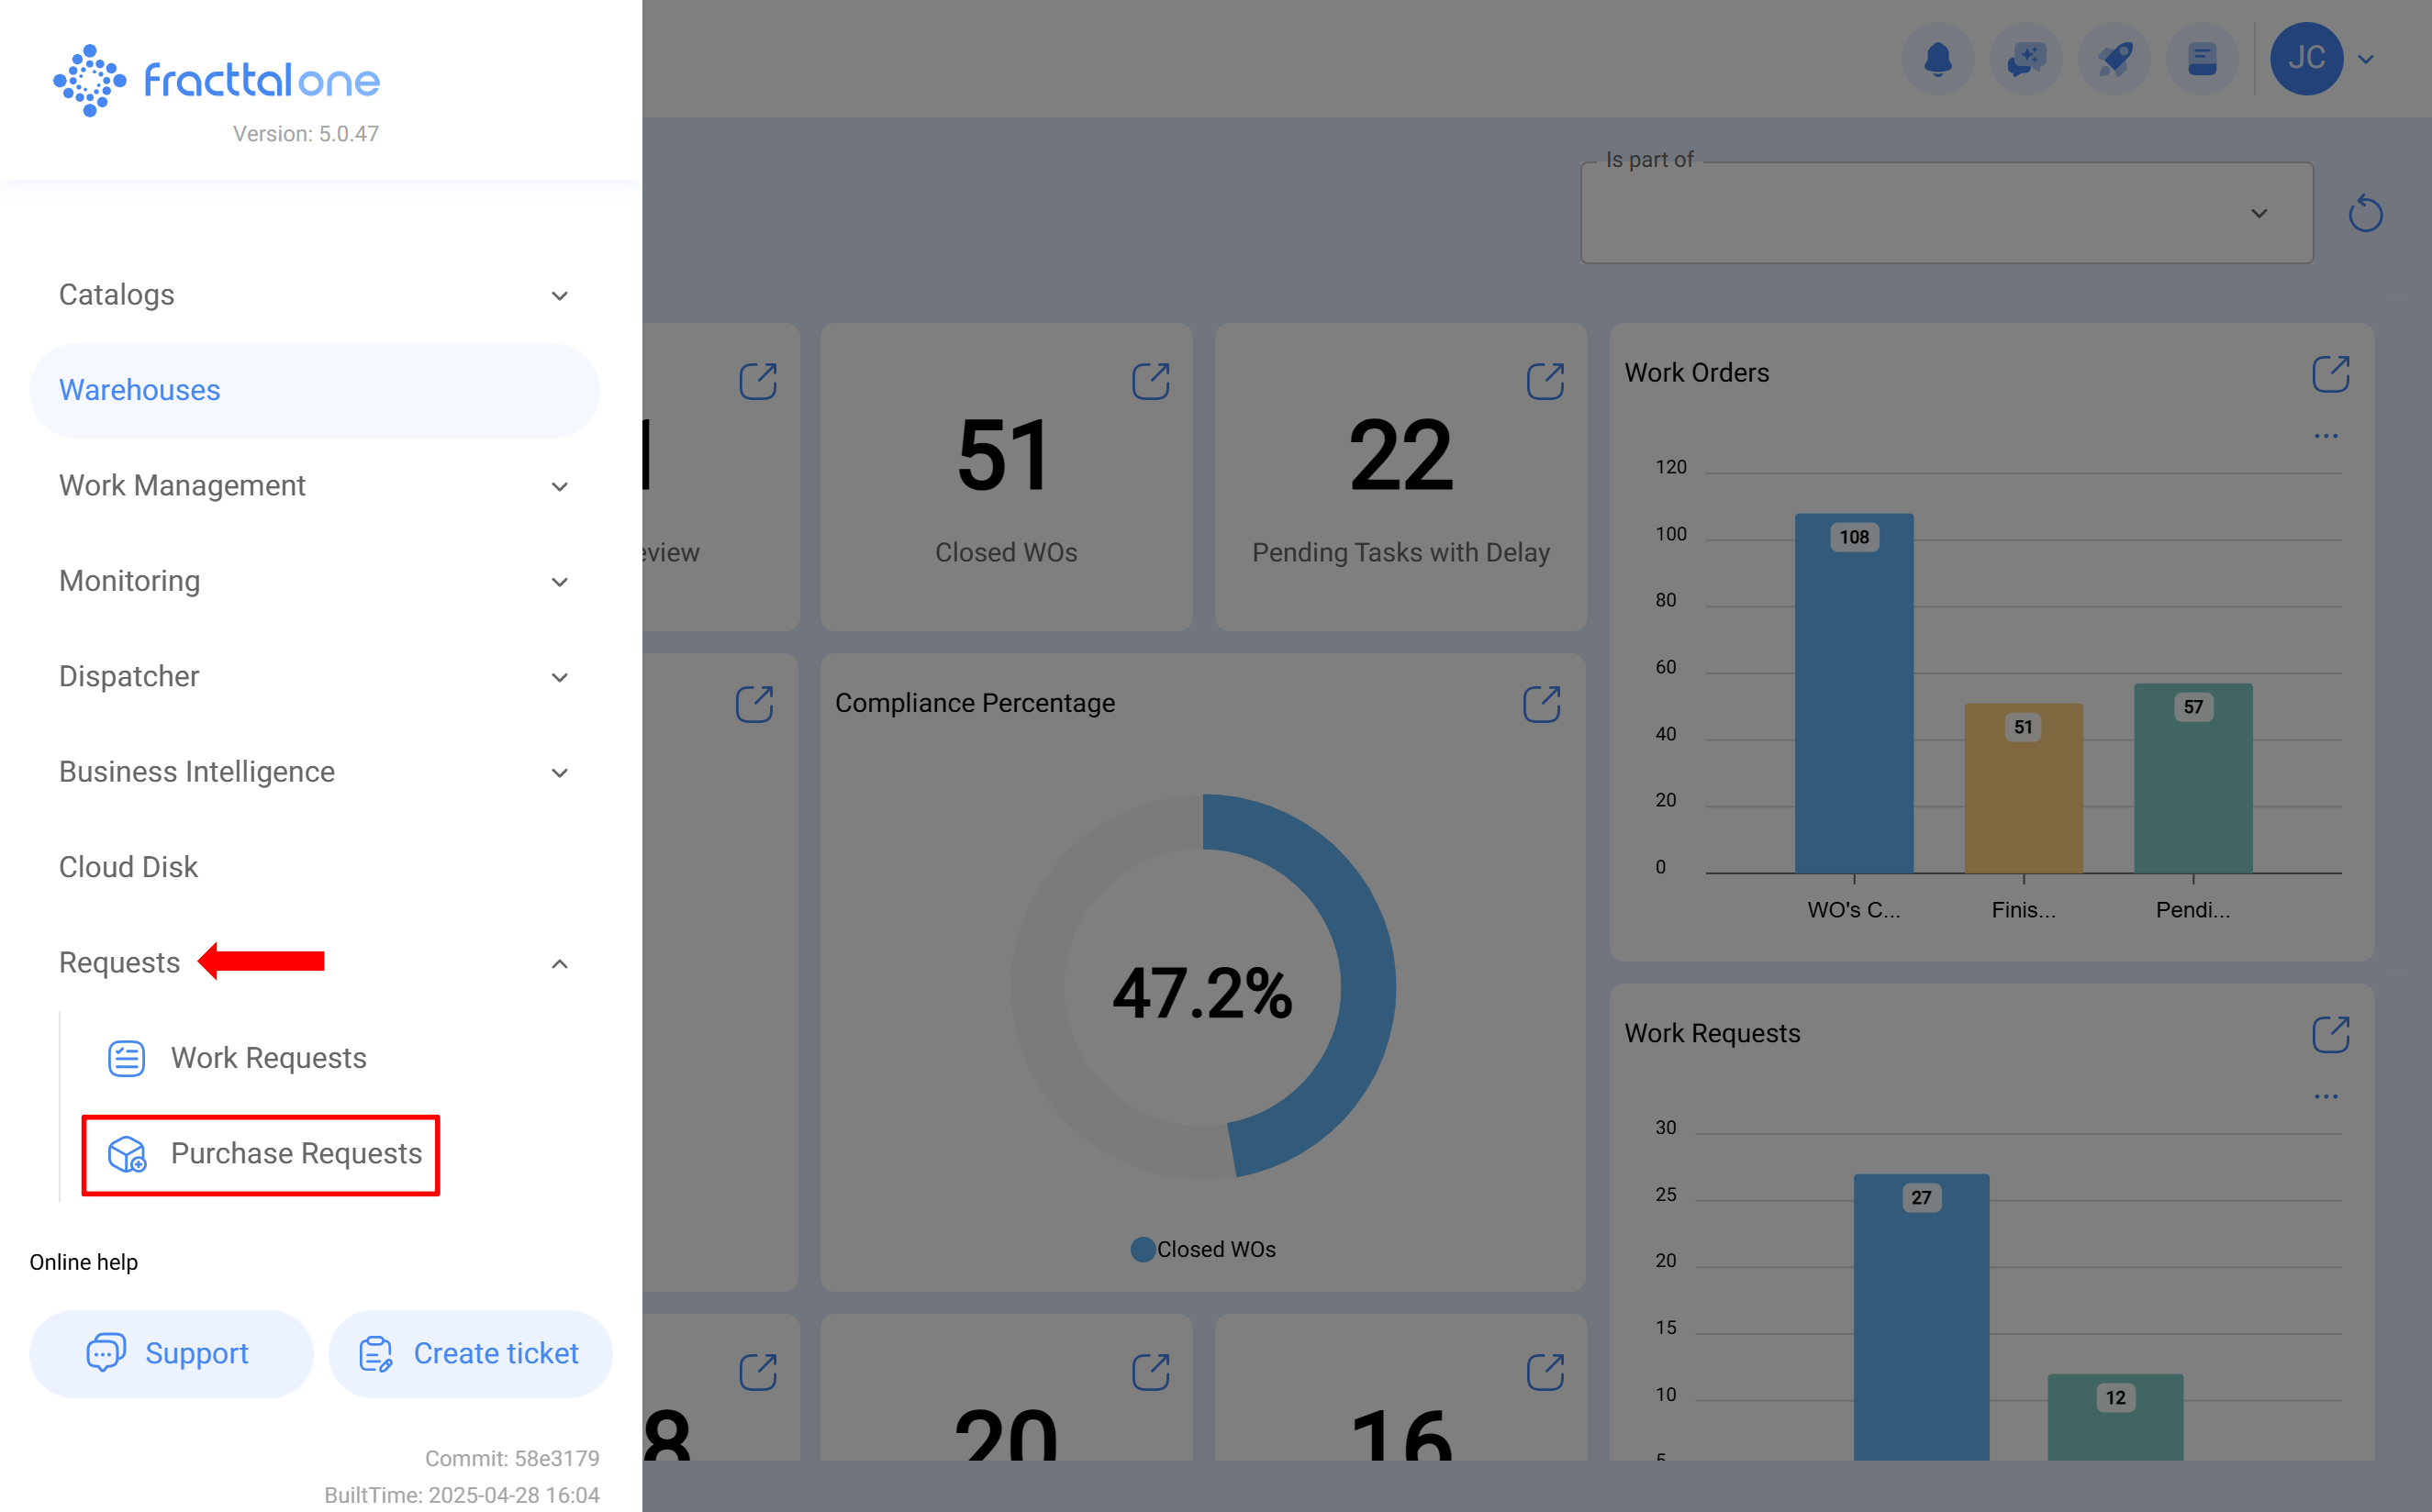Viewport: 2432px width, 1512px height.
Task: Open Work Orders chart three-dot menu
Action: pos(2326,437)
